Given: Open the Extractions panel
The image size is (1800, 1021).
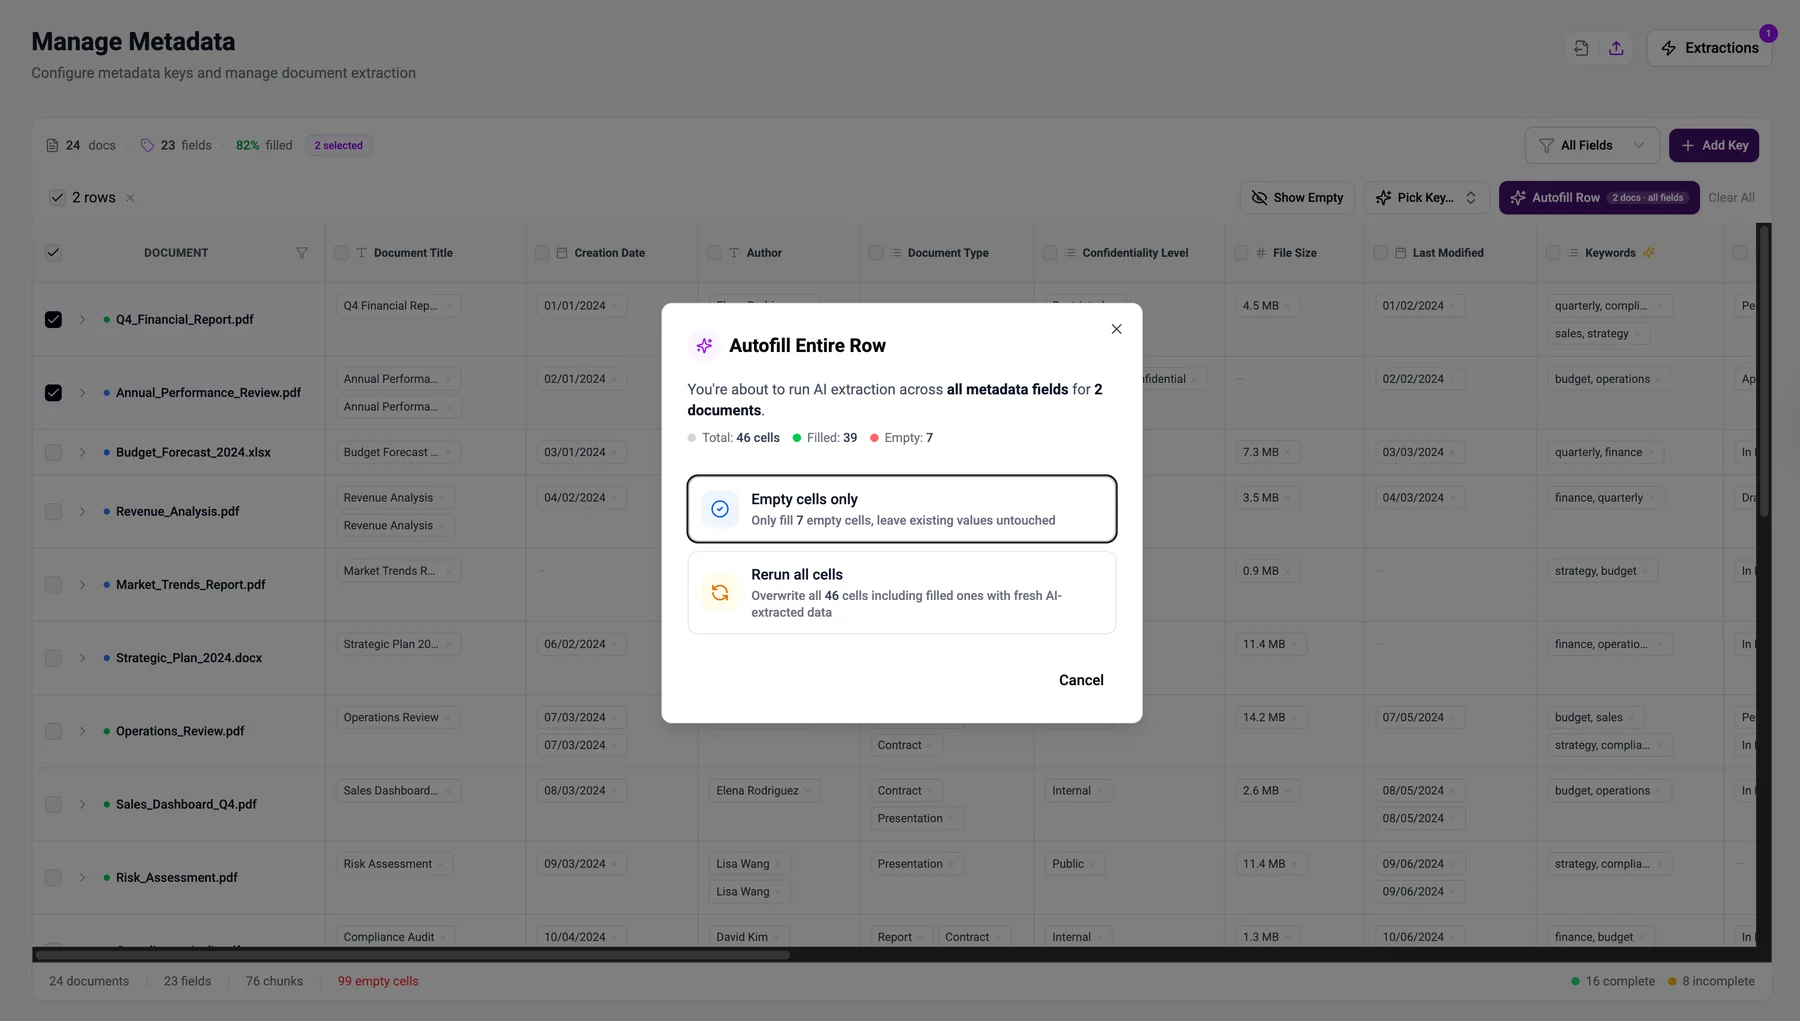Looking at the screenshot, I should 1709,48.
